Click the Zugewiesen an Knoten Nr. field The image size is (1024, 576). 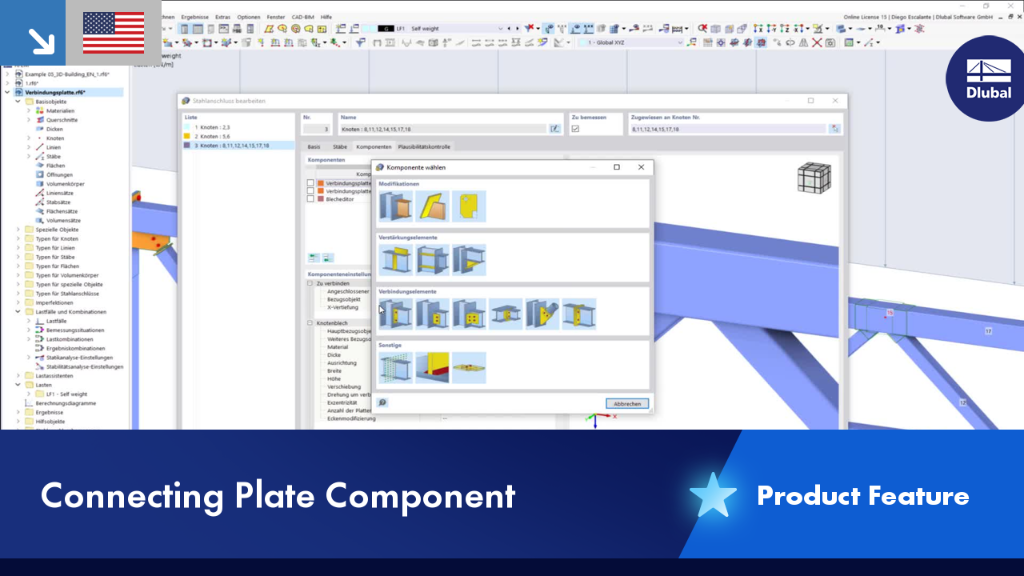728,129
